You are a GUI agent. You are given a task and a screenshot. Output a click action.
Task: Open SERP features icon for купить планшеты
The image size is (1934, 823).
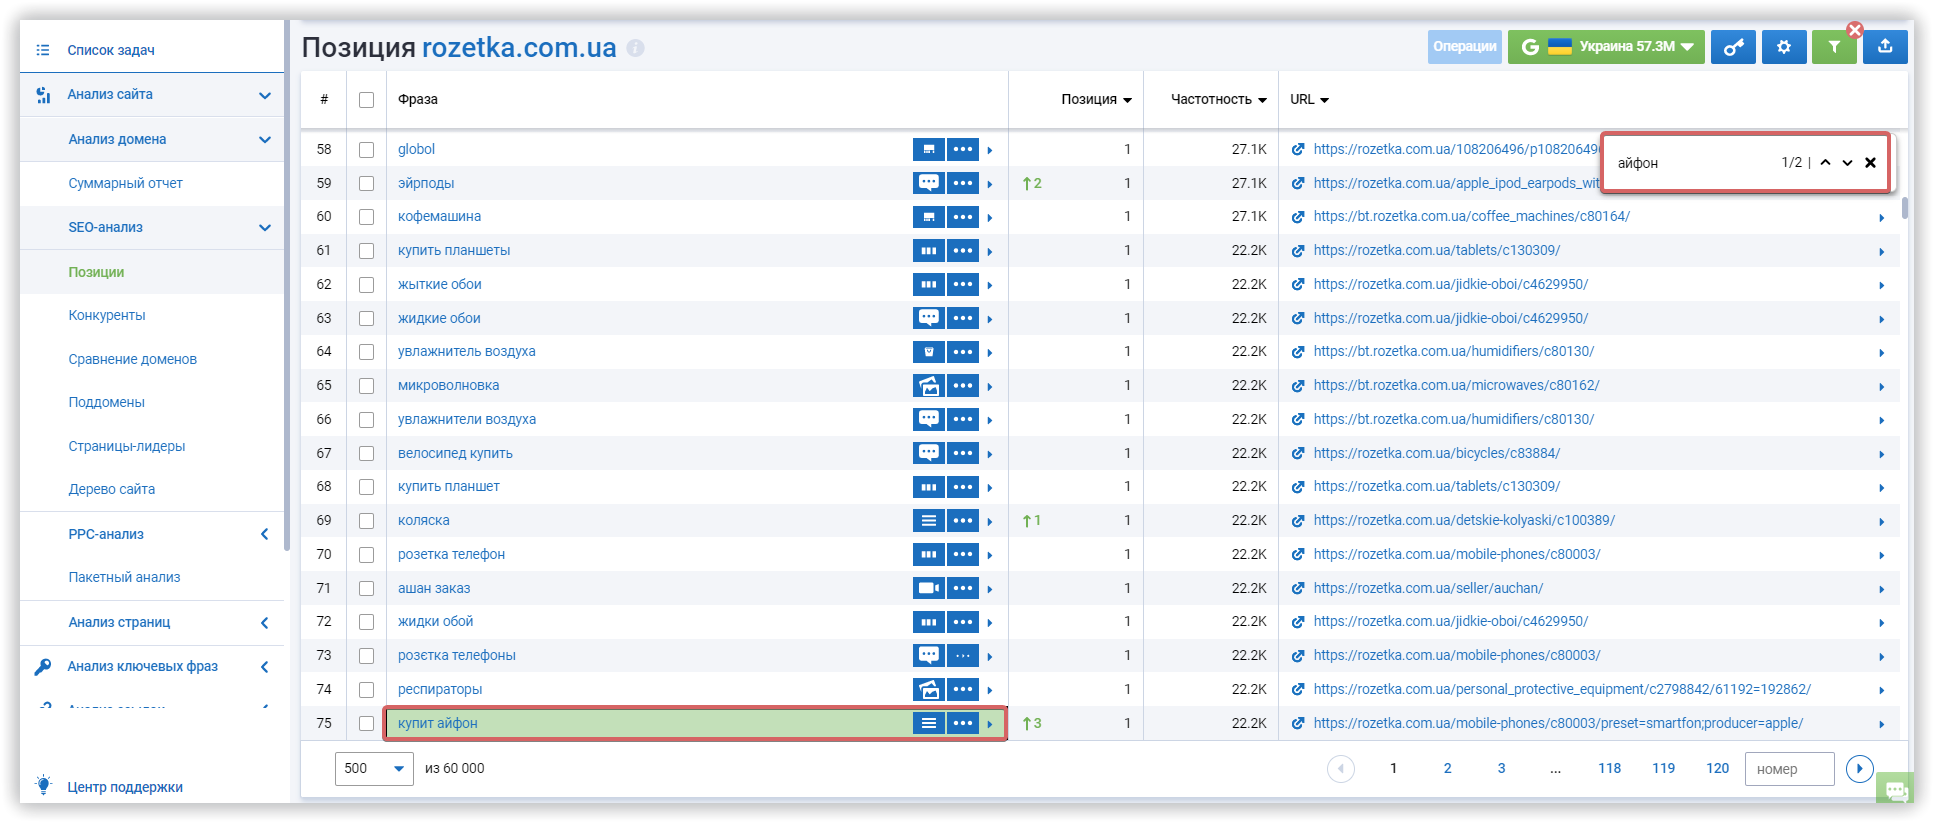tap(929, 251)
